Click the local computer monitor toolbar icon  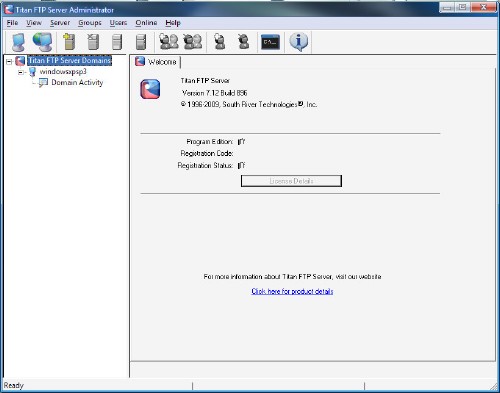click(19, 42)
